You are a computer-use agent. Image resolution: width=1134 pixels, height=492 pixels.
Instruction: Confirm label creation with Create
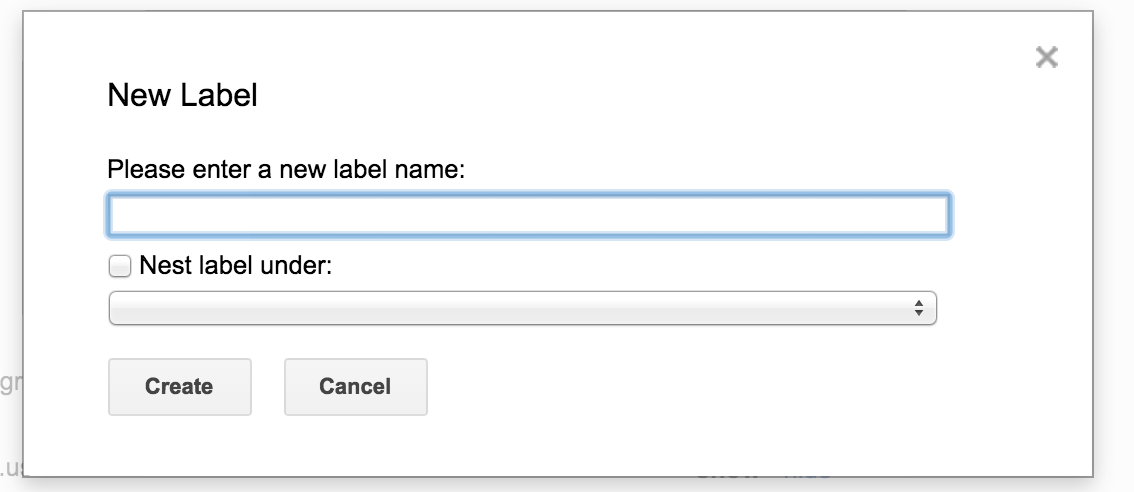[179, 387]
